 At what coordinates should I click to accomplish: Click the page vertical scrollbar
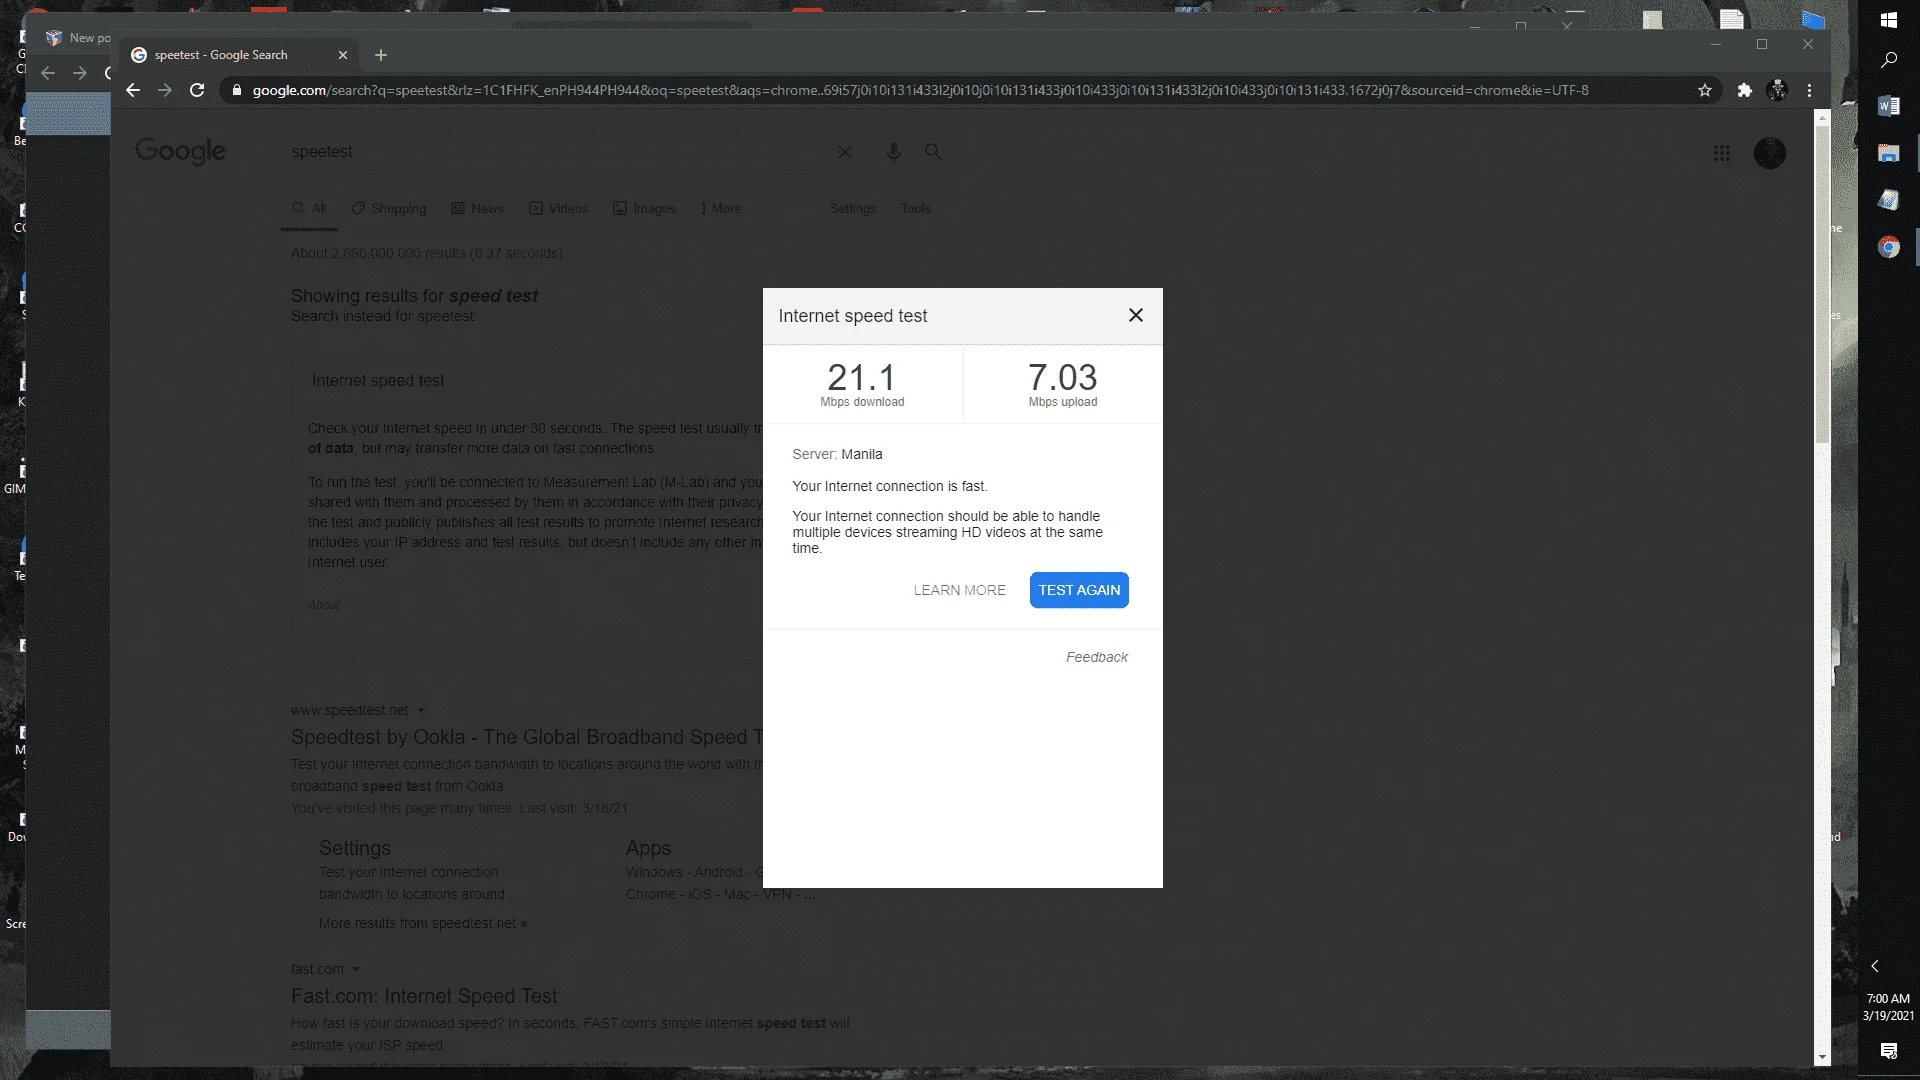(1822, 284)
